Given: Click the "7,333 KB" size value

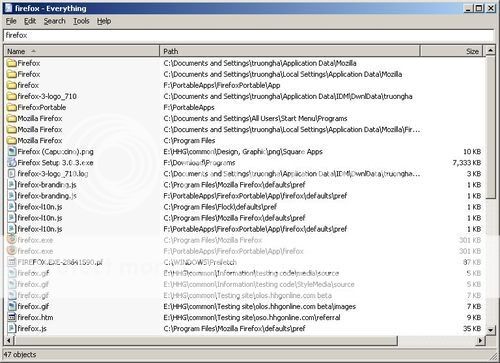Looking at the screenshot, I should coord(466,163).
